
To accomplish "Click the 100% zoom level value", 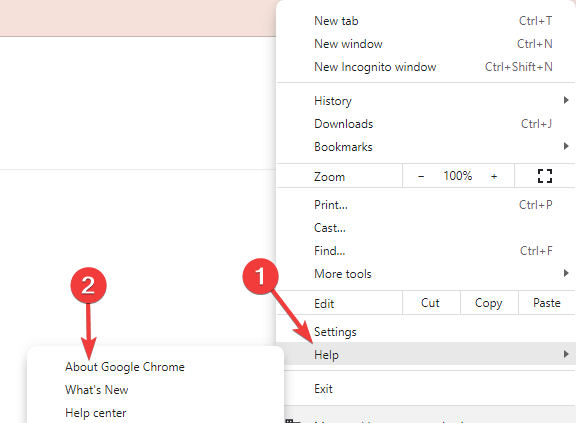I will (457, 176).
